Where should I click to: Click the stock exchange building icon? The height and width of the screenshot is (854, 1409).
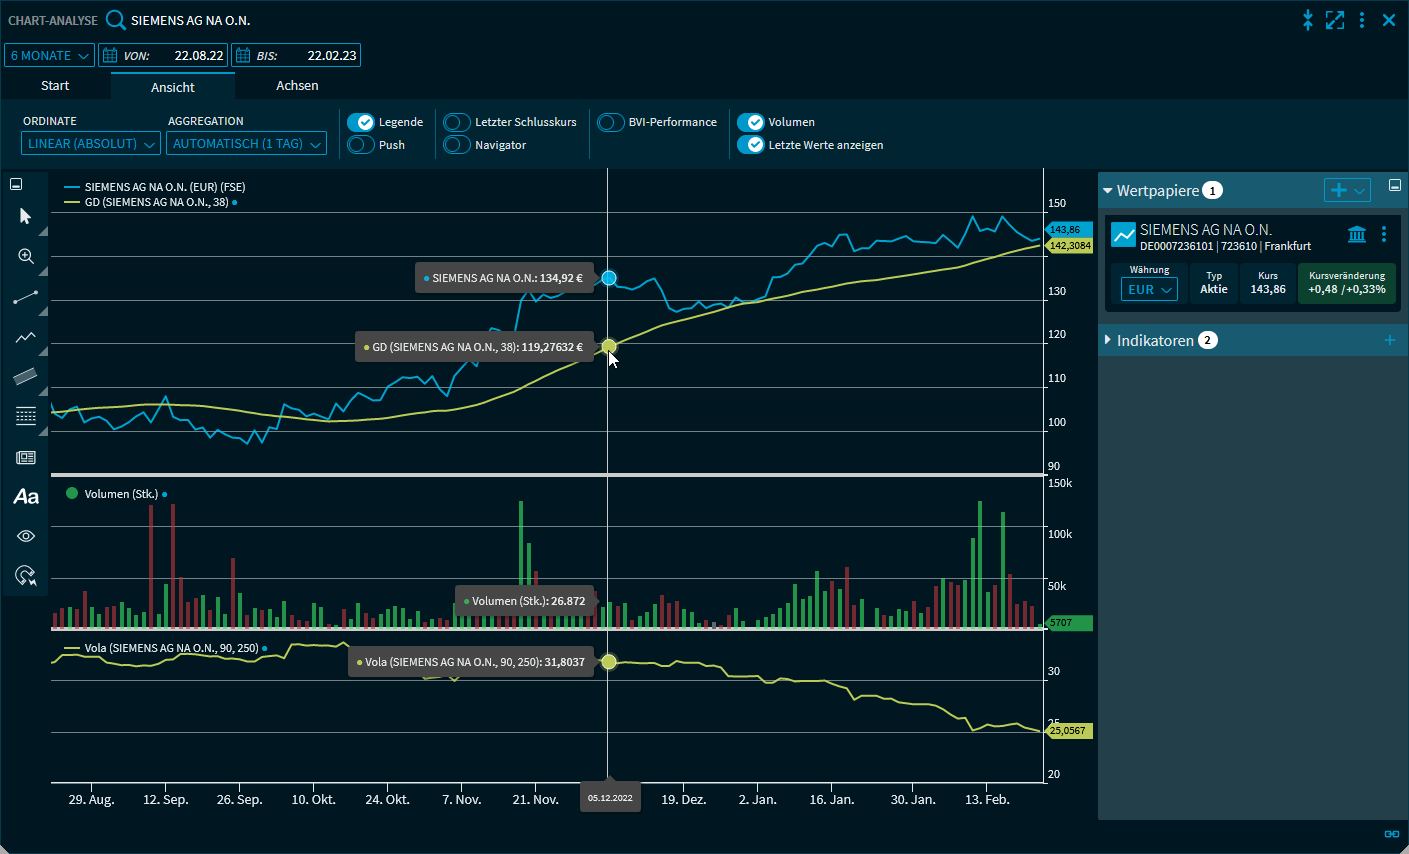(1357, 234)
